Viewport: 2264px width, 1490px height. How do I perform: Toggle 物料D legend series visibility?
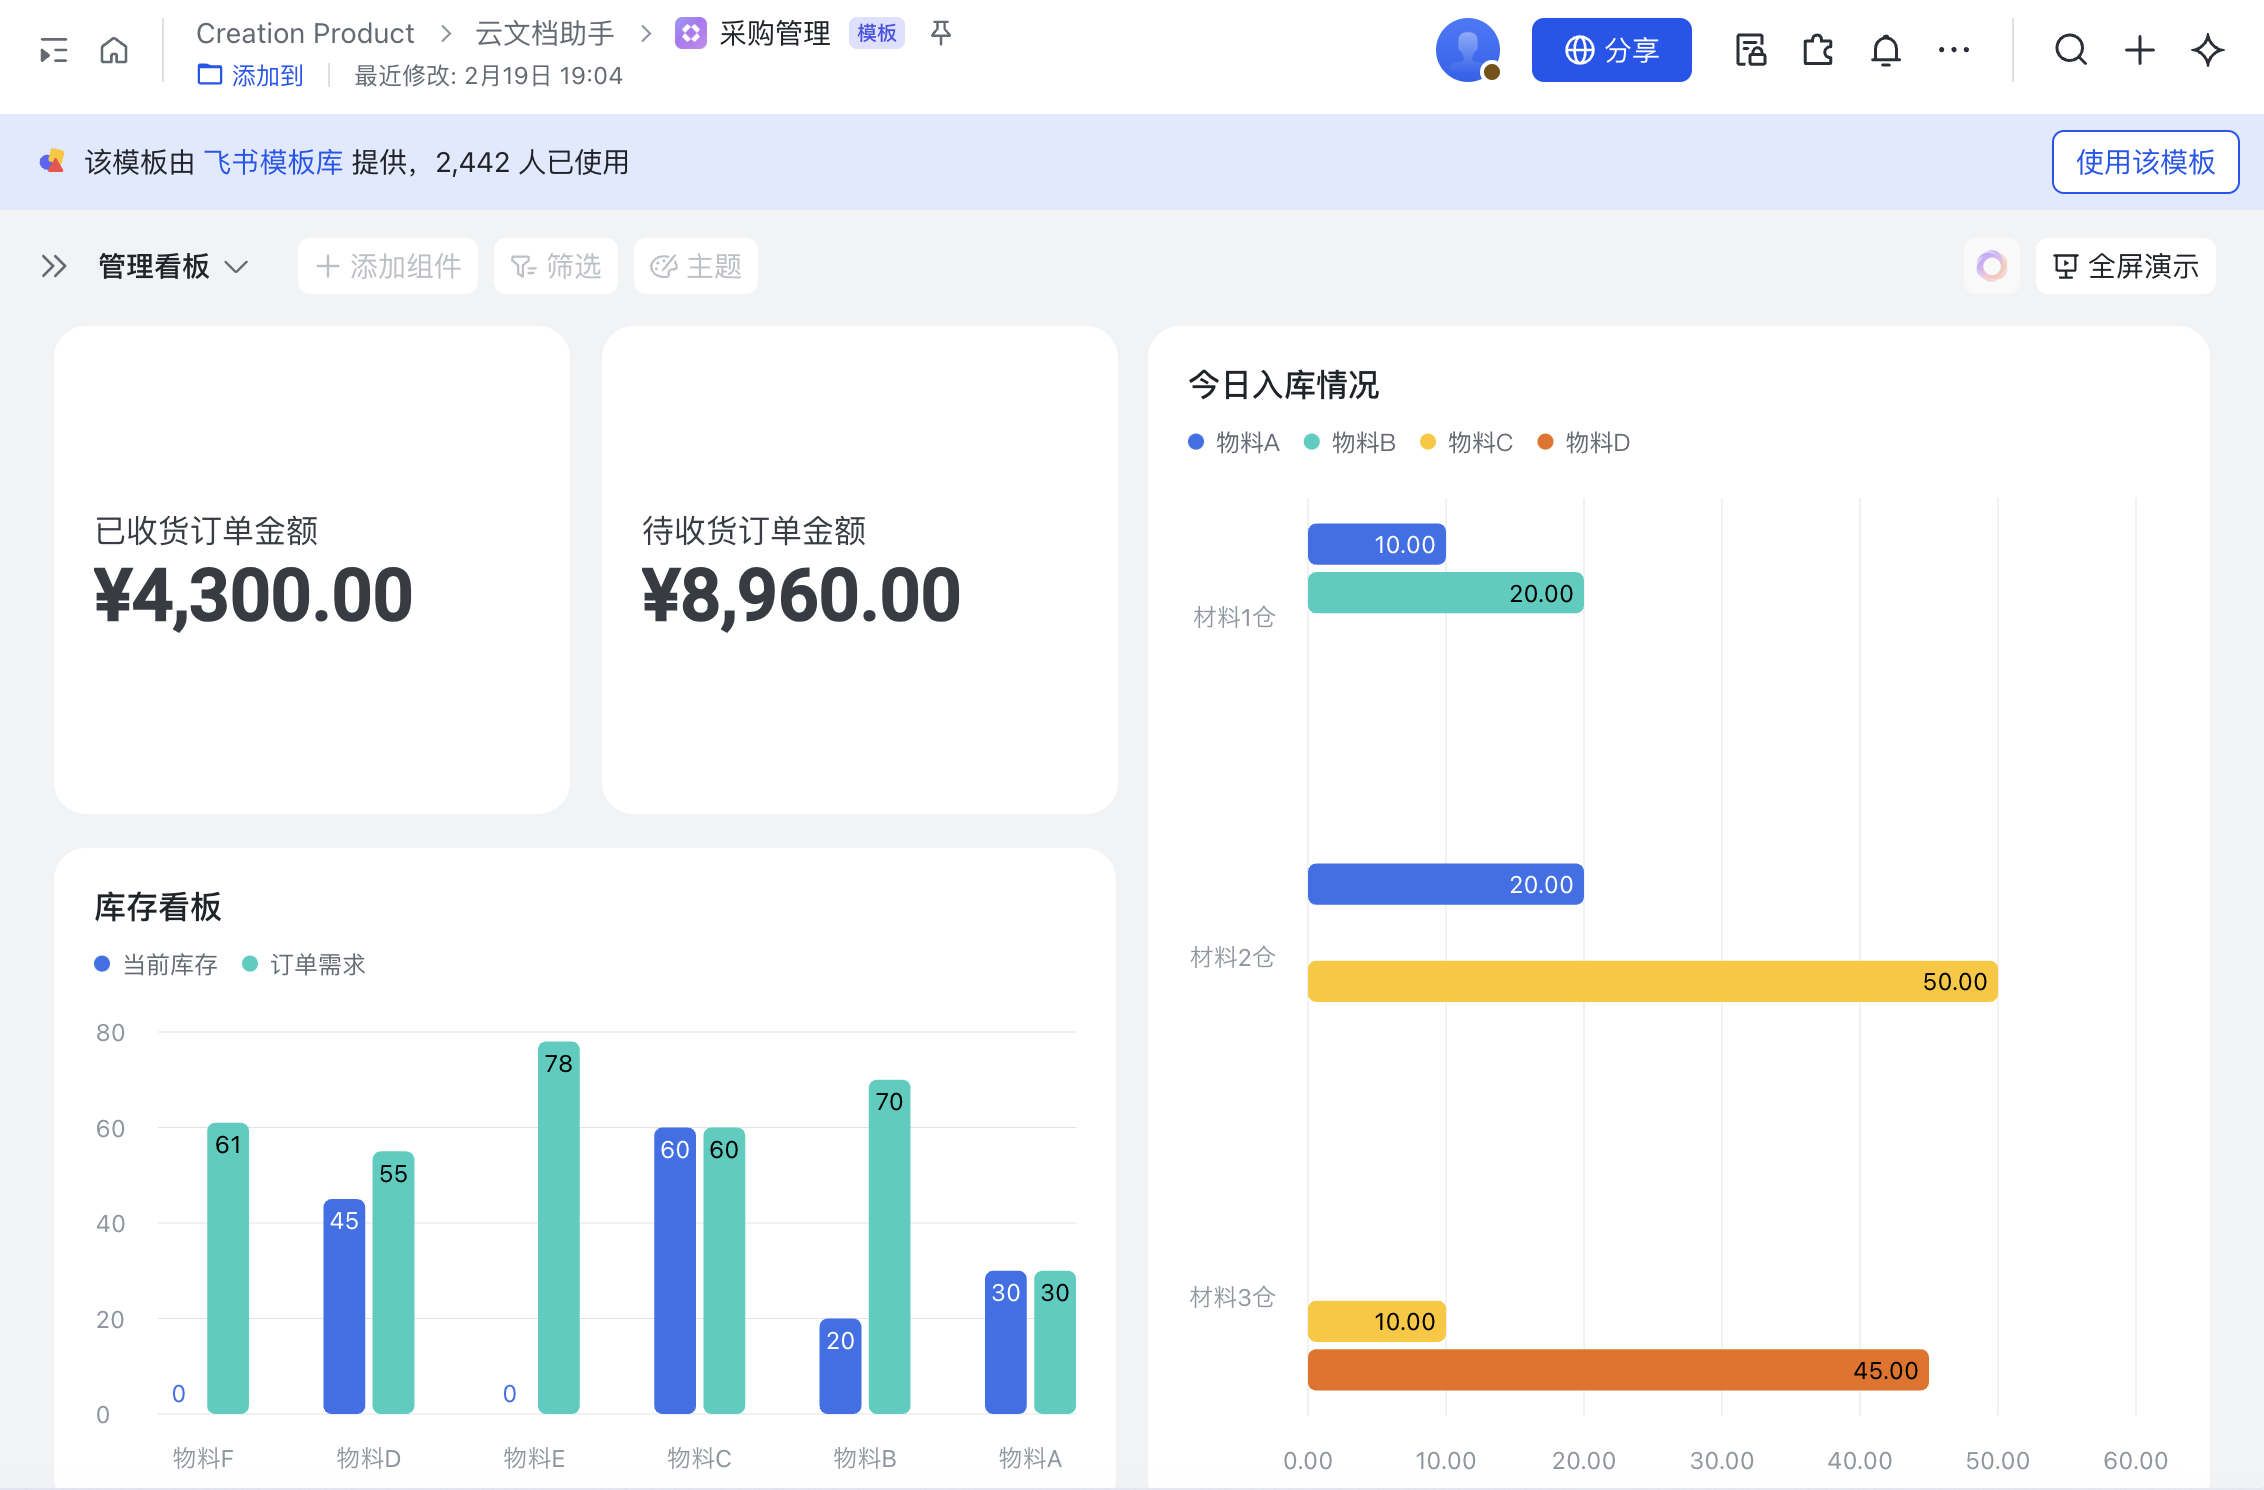(x=1584, y=442)
